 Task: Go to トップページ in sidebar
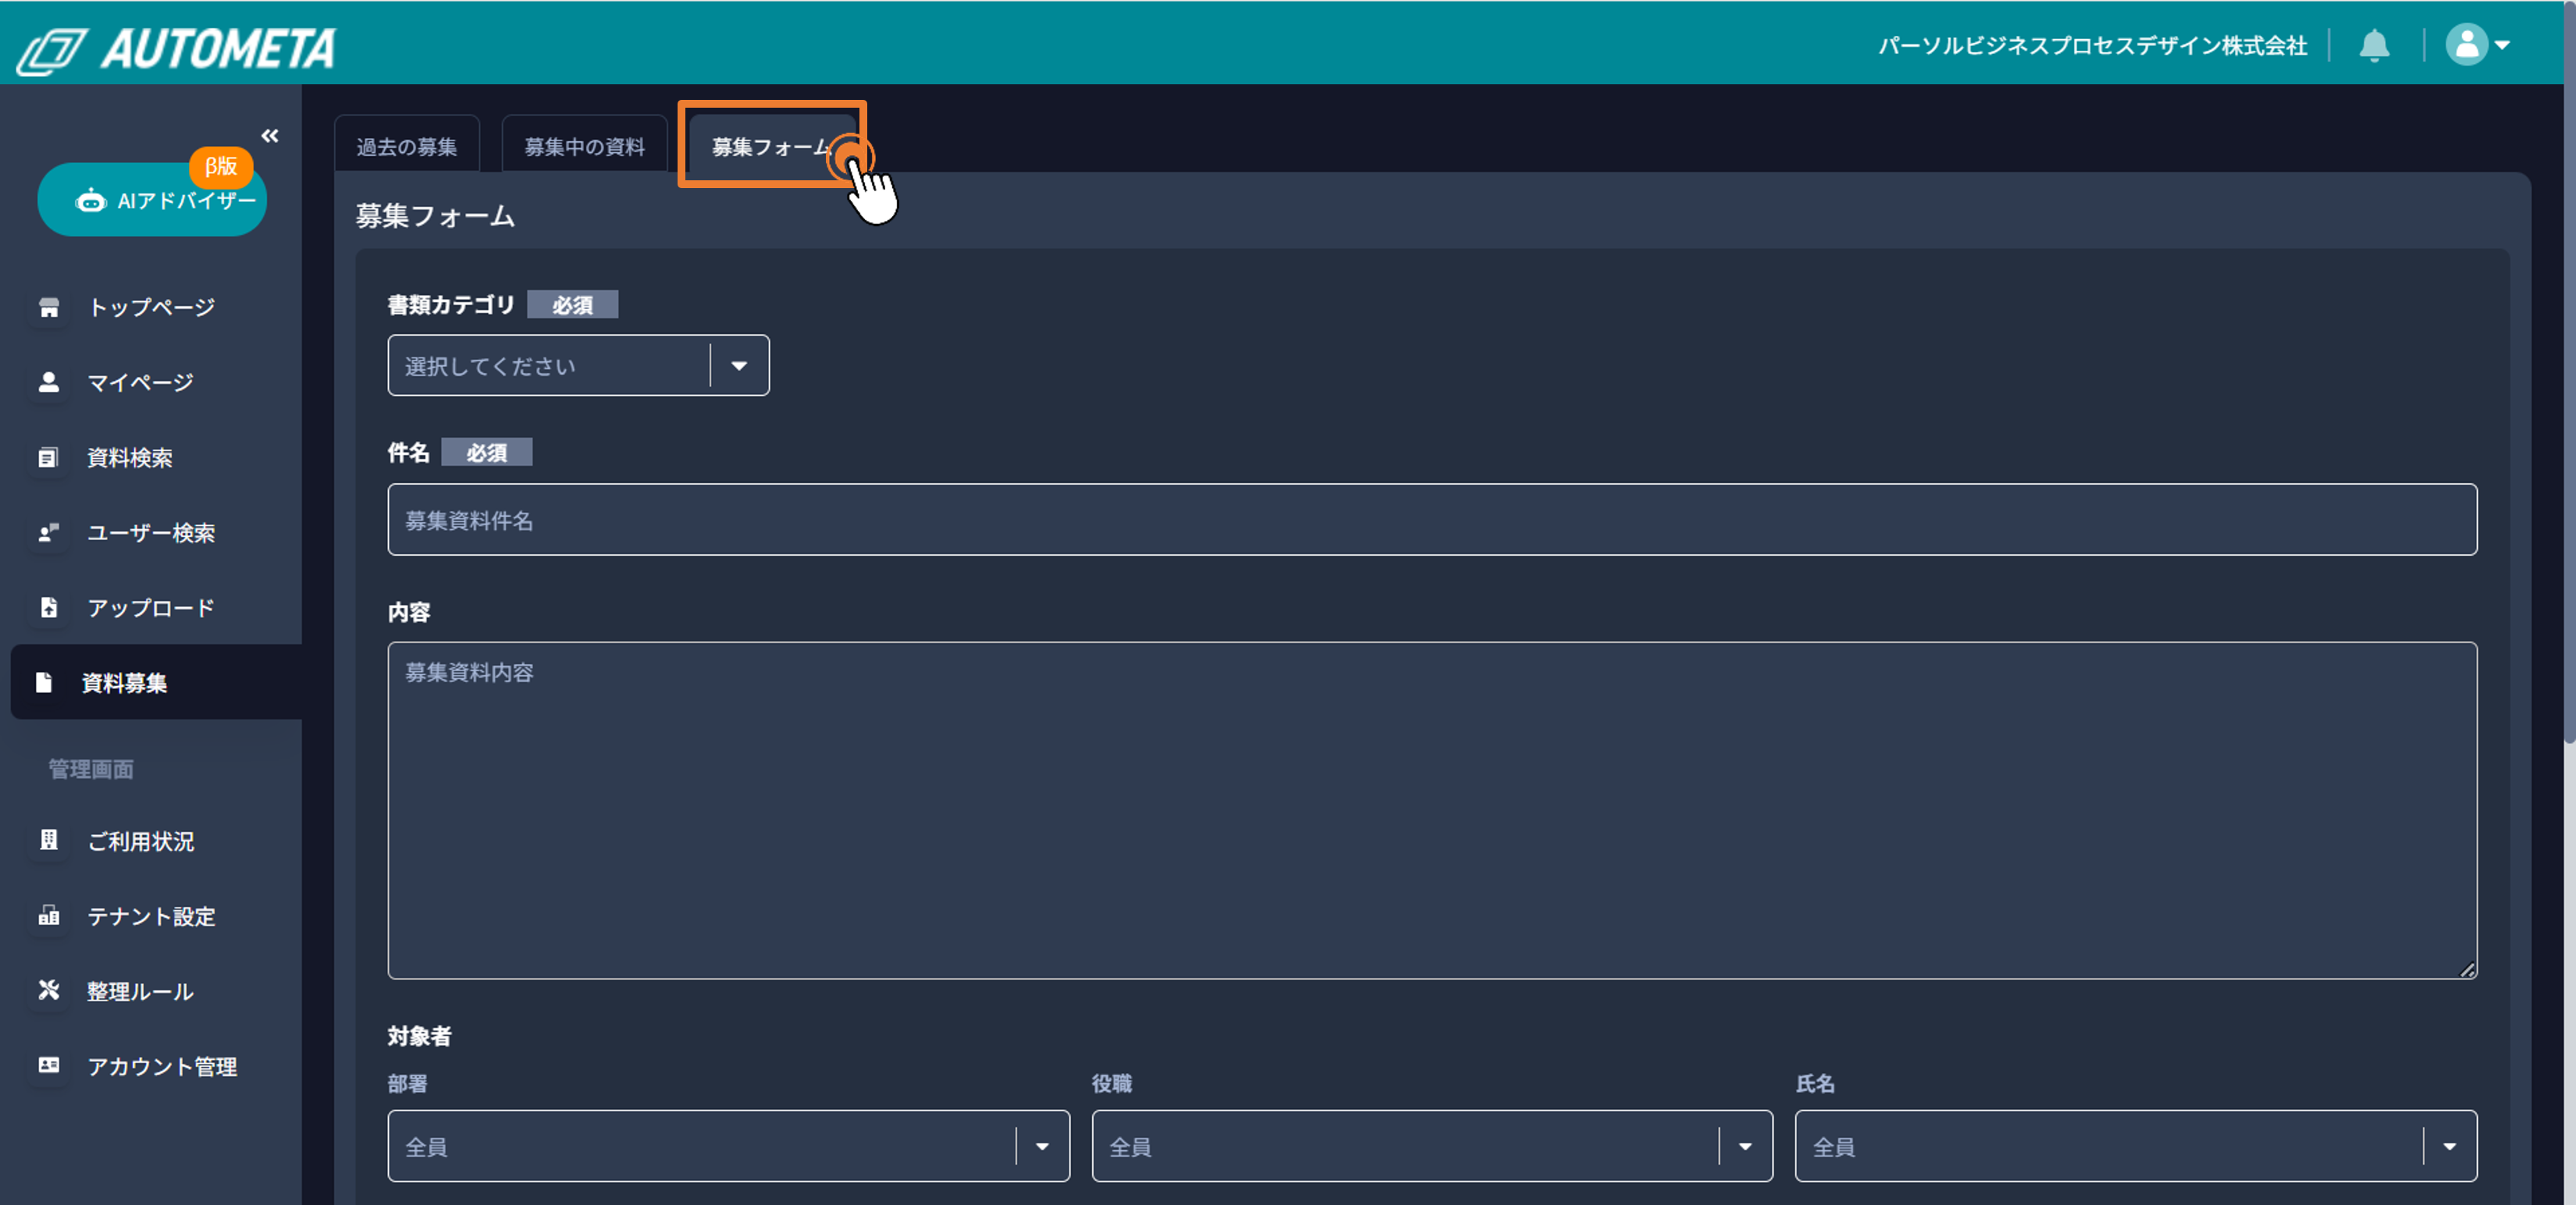[x=151, y=307]
